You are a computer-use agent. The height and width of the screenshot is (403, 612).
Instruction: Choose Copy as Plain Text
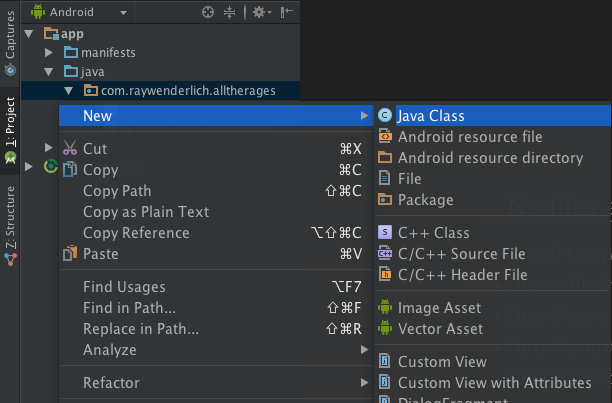pos(216,212)
